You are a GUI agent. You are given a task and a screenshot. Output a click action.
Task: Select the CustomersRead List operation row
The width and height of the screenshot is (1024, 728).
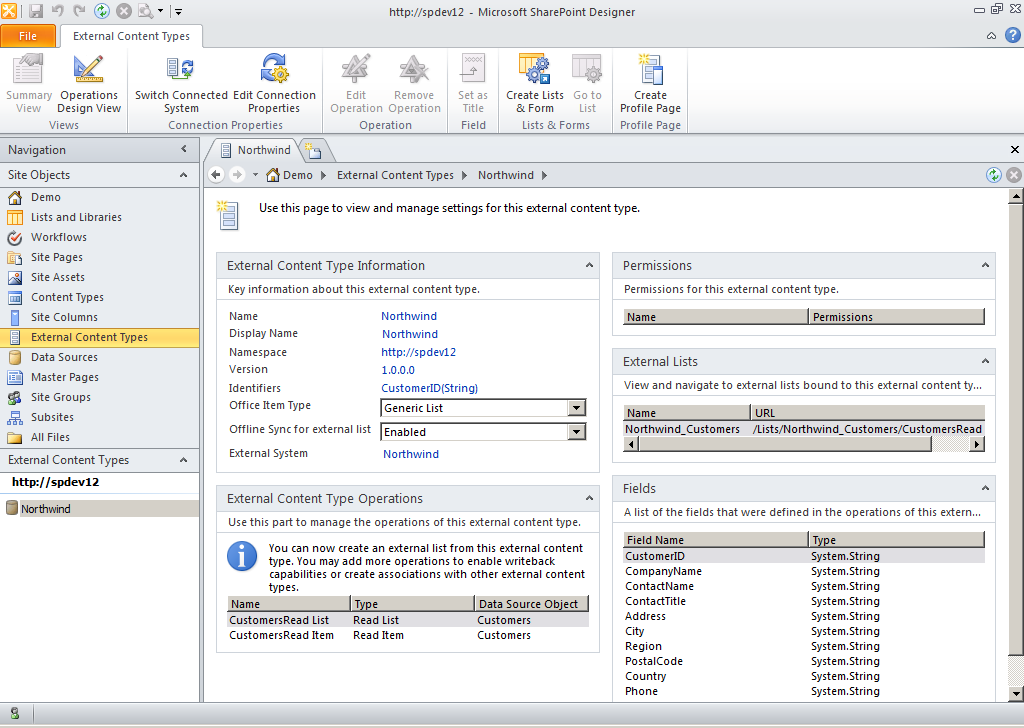pyautogui.click(x=408, y=620)
